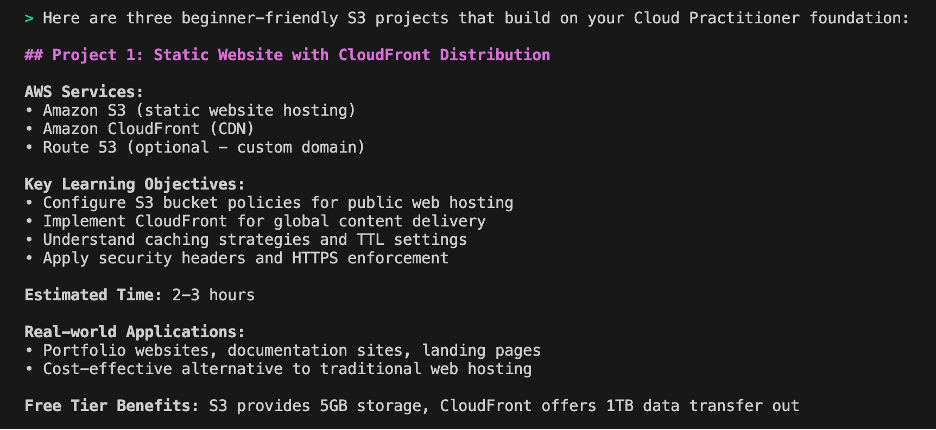
Task: Click the green prompt arrow symbol
Action: point(29,18)
